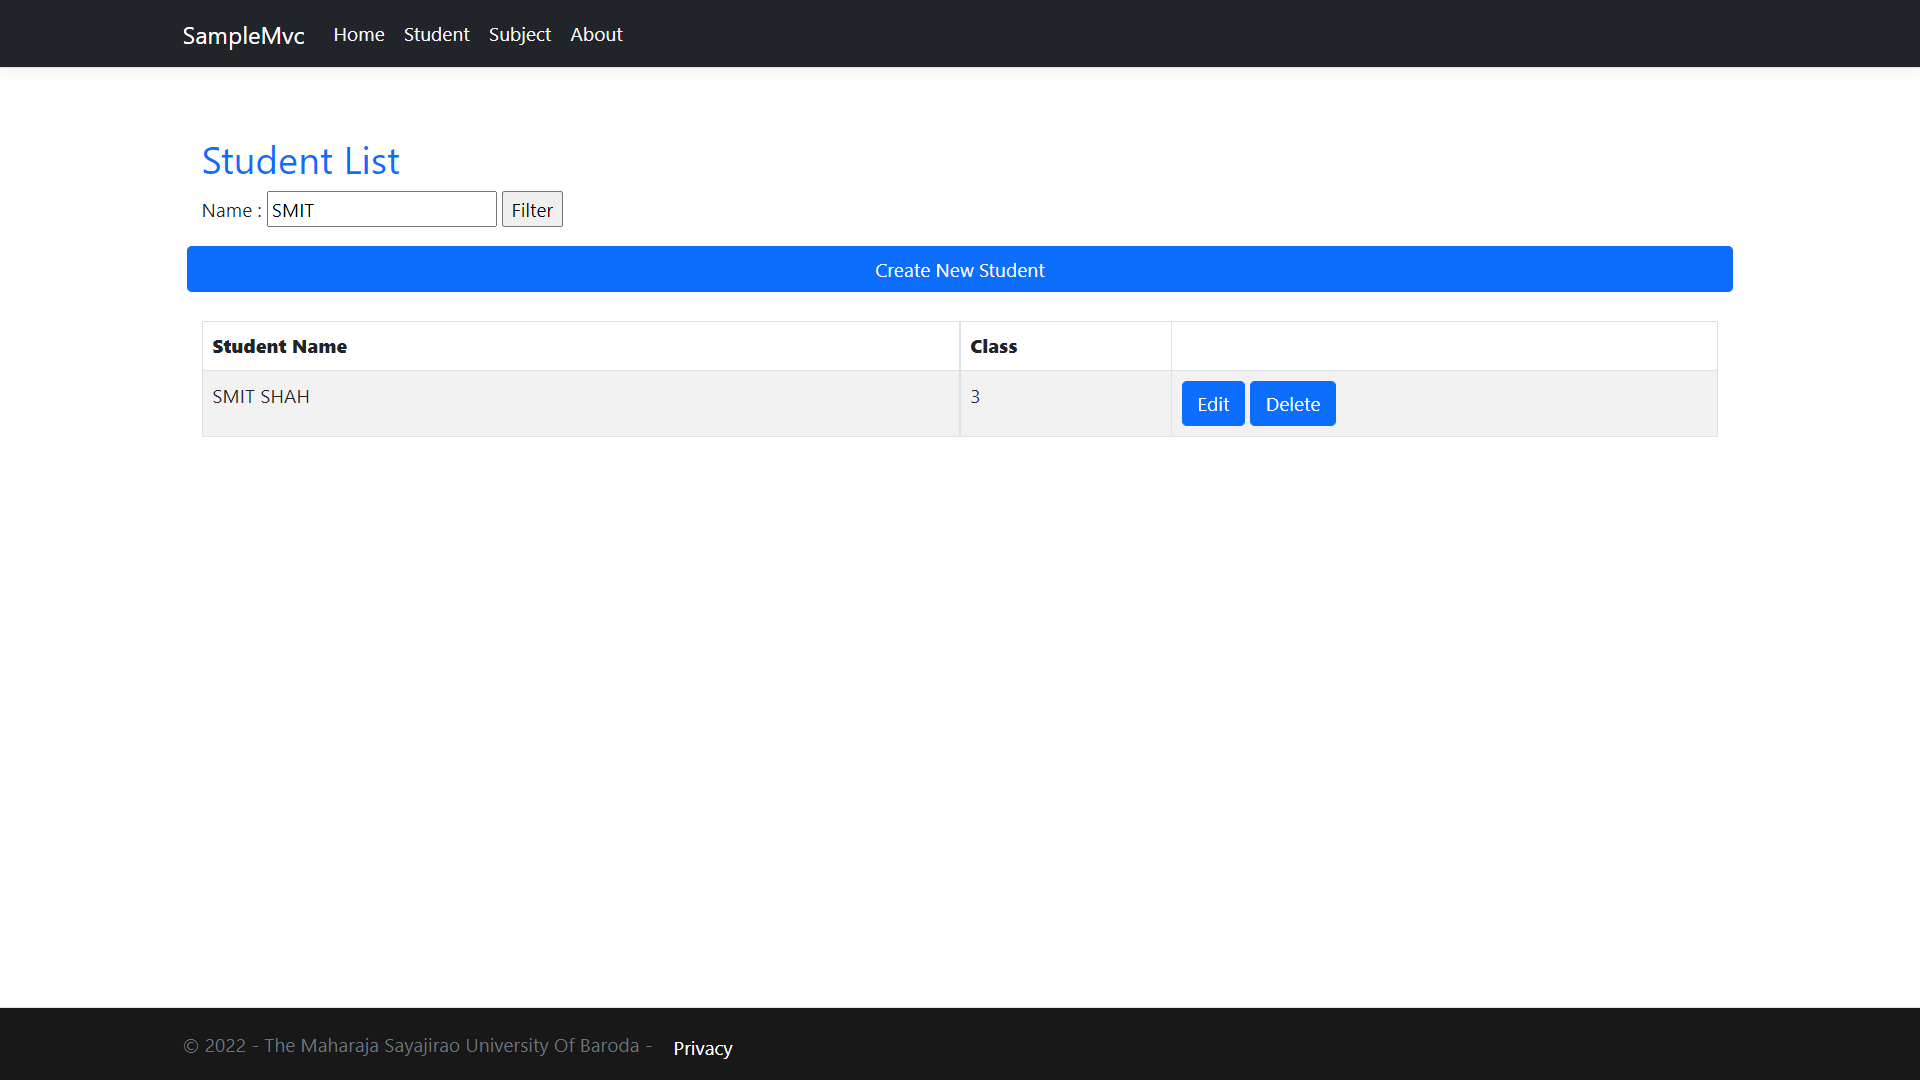Delete the SMIT SHAH student
This screenshot has width=1920, height=1080.
[x=1292, y=403]
